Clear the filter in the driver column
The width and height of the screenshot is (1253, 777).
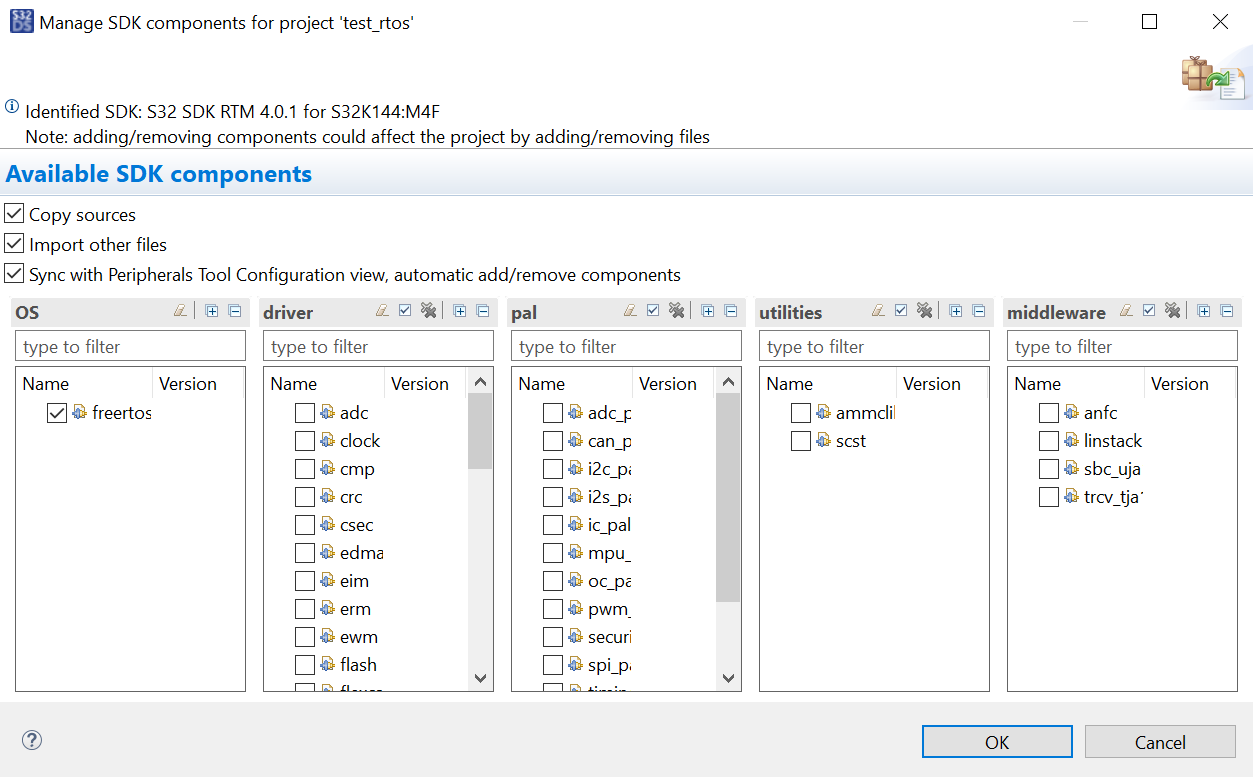point(383,311)
